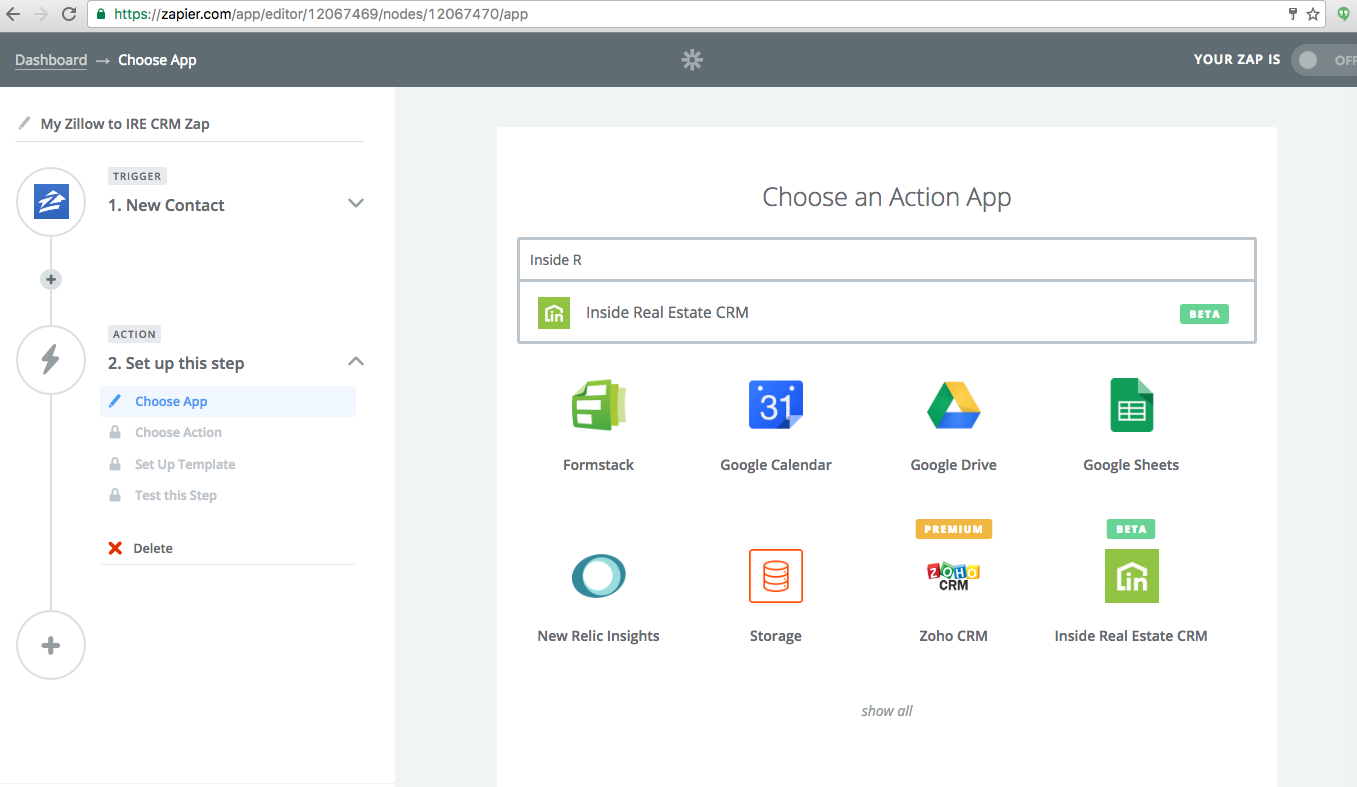The height and width of the screenshot is (787, 1357).
Task: Click the red X delete icon
Action: (115, 548)
